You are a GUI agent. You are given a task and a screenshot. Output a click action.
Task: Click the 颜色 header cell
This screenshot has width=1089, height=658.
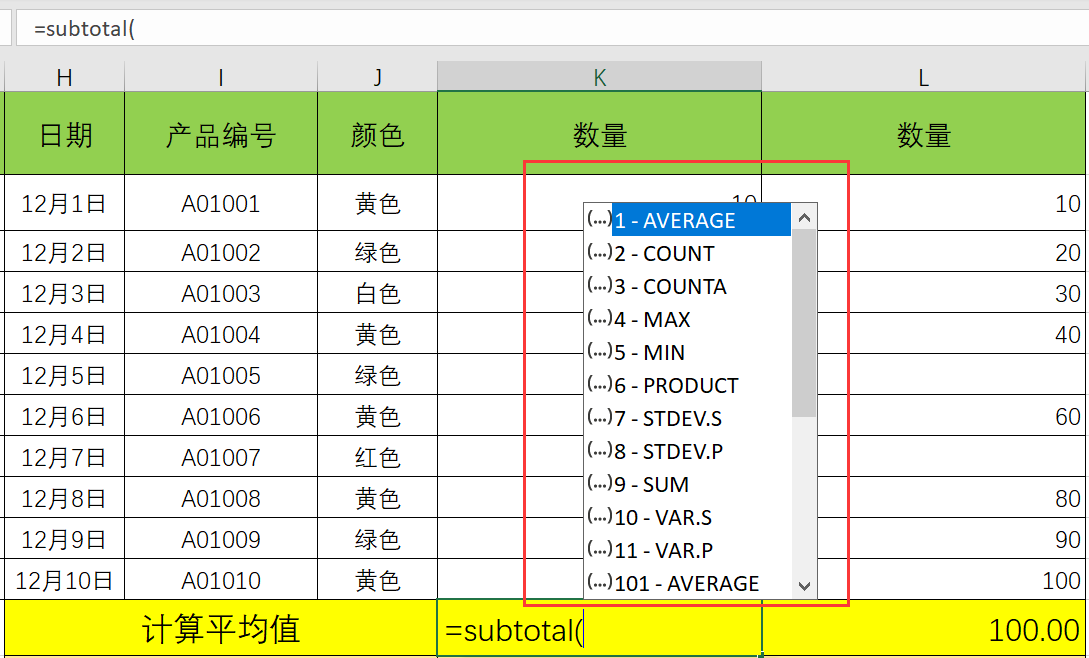(x=377, y=133)
